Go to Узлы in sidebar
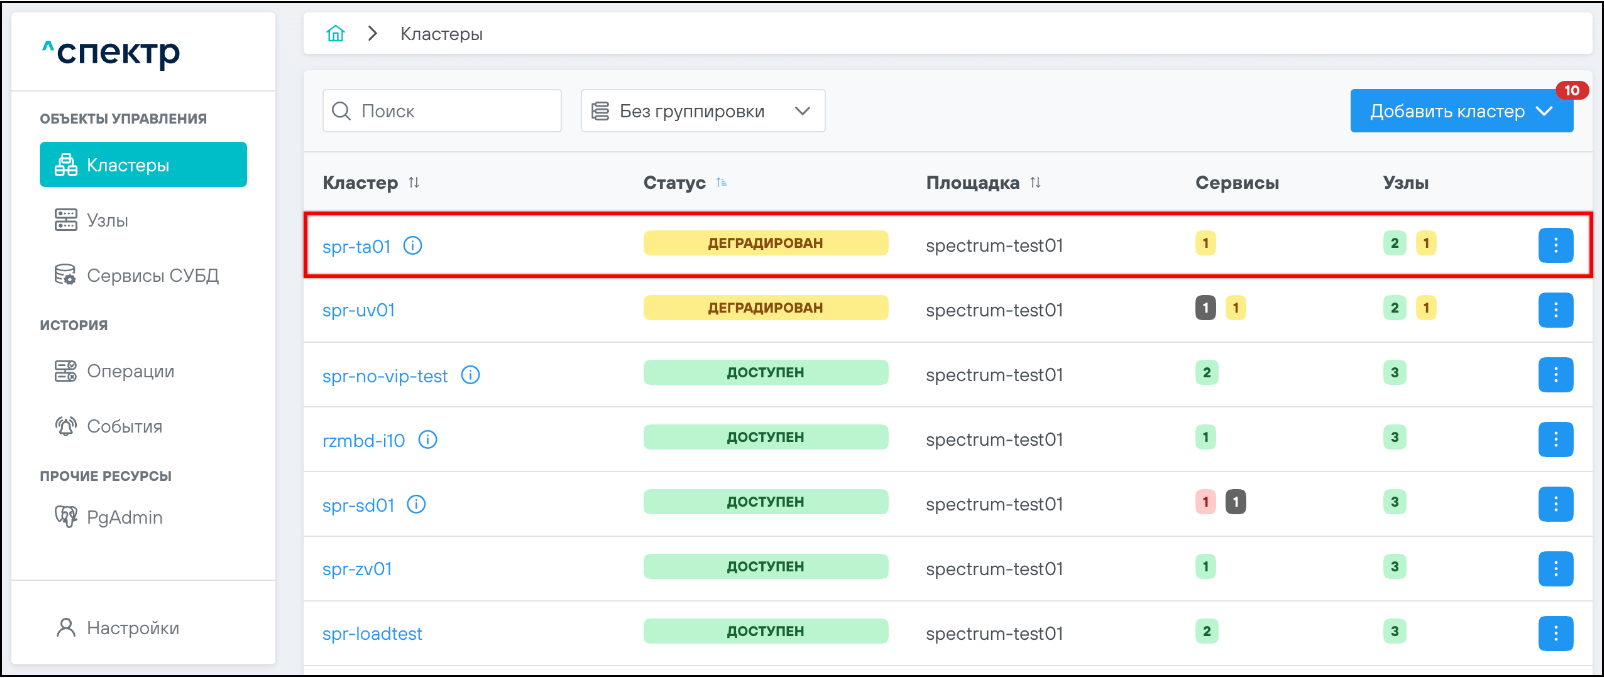The image size is (1604, 678). click(107, 220)
